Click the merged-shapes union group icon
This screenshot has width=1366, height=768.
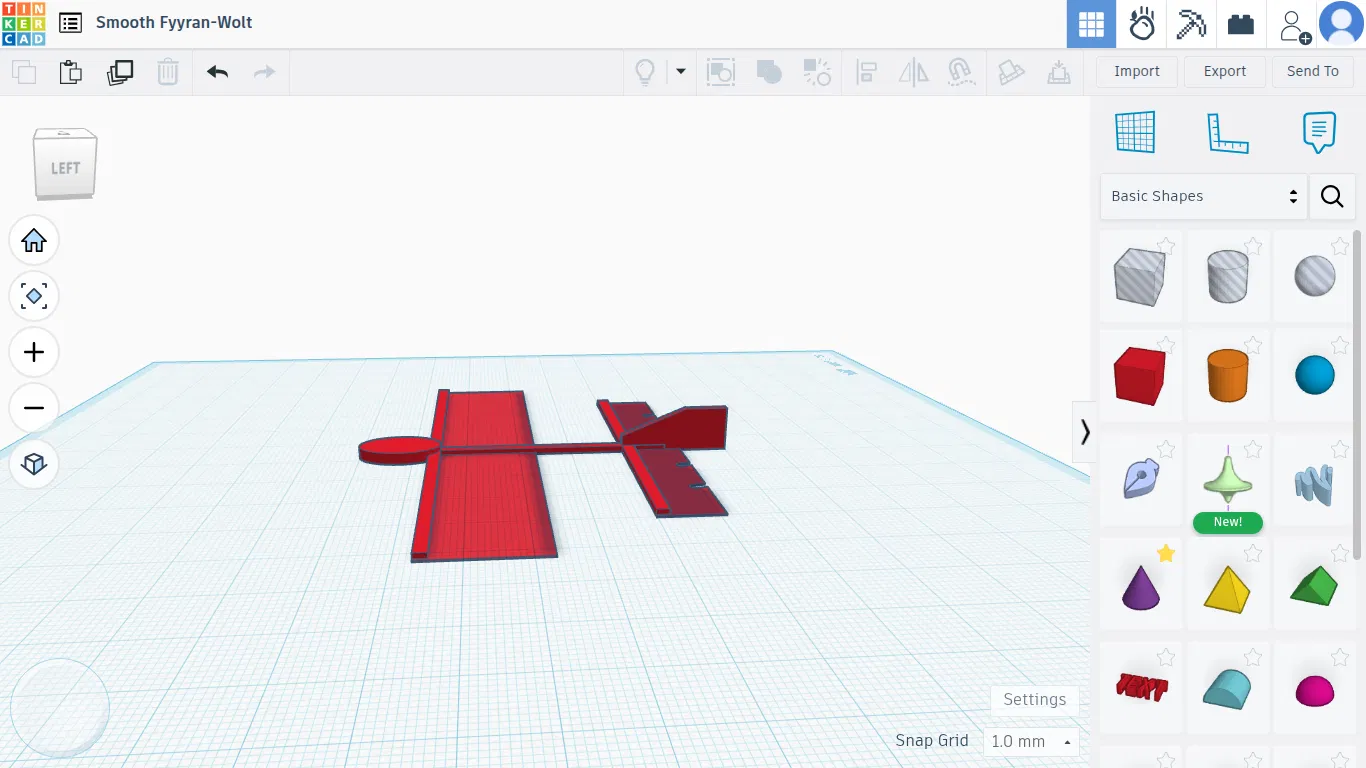[769, 72]
